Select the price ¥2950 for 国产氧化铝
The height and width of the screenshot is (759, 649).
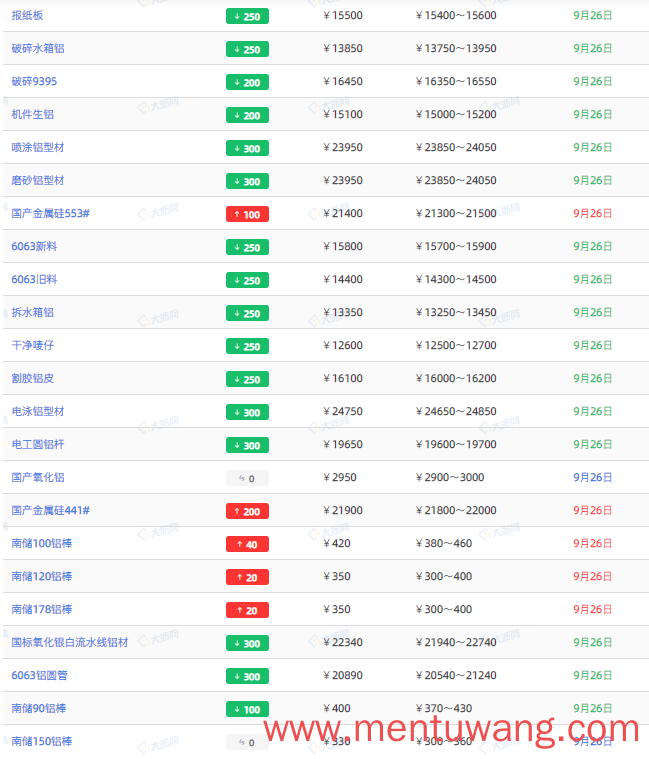[340, 477]
